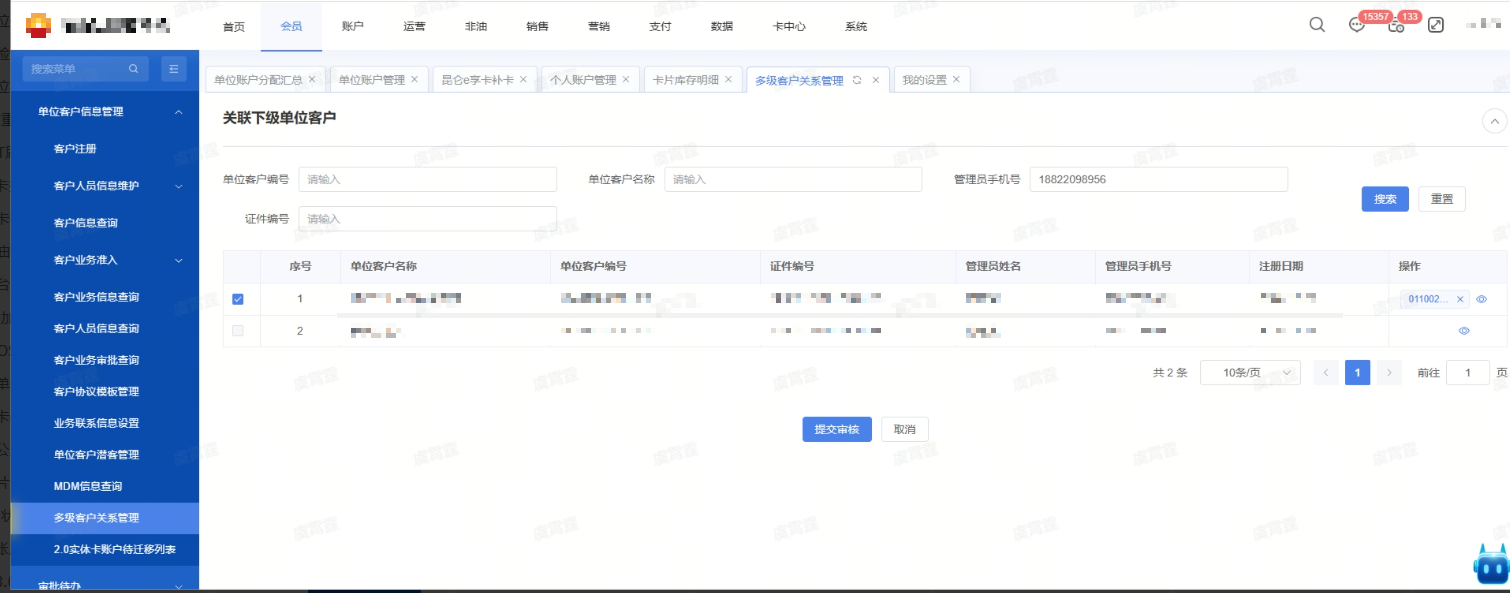Refresh the 多级客户关系管理 tab
Viewport: 1510px width, 593px height.
857,80
